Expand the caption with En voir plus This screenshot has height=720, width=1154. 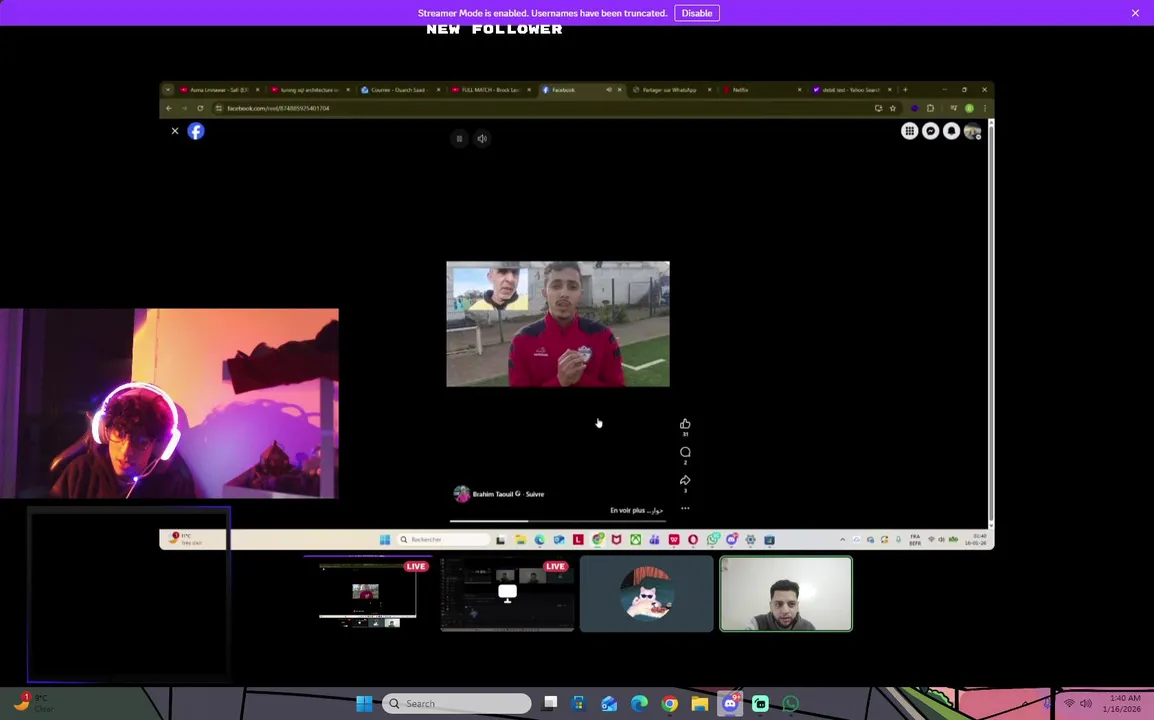click(626, 510)
